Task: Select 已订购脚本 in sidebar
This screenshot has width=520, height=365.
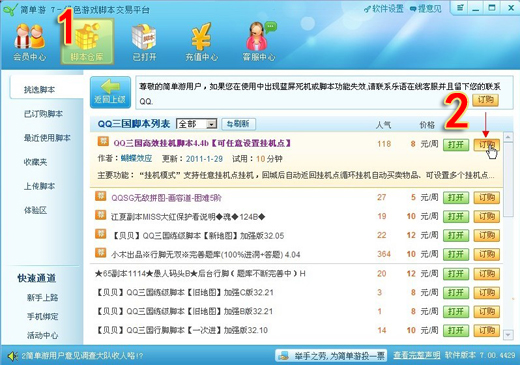Action: tap(43, 114)
